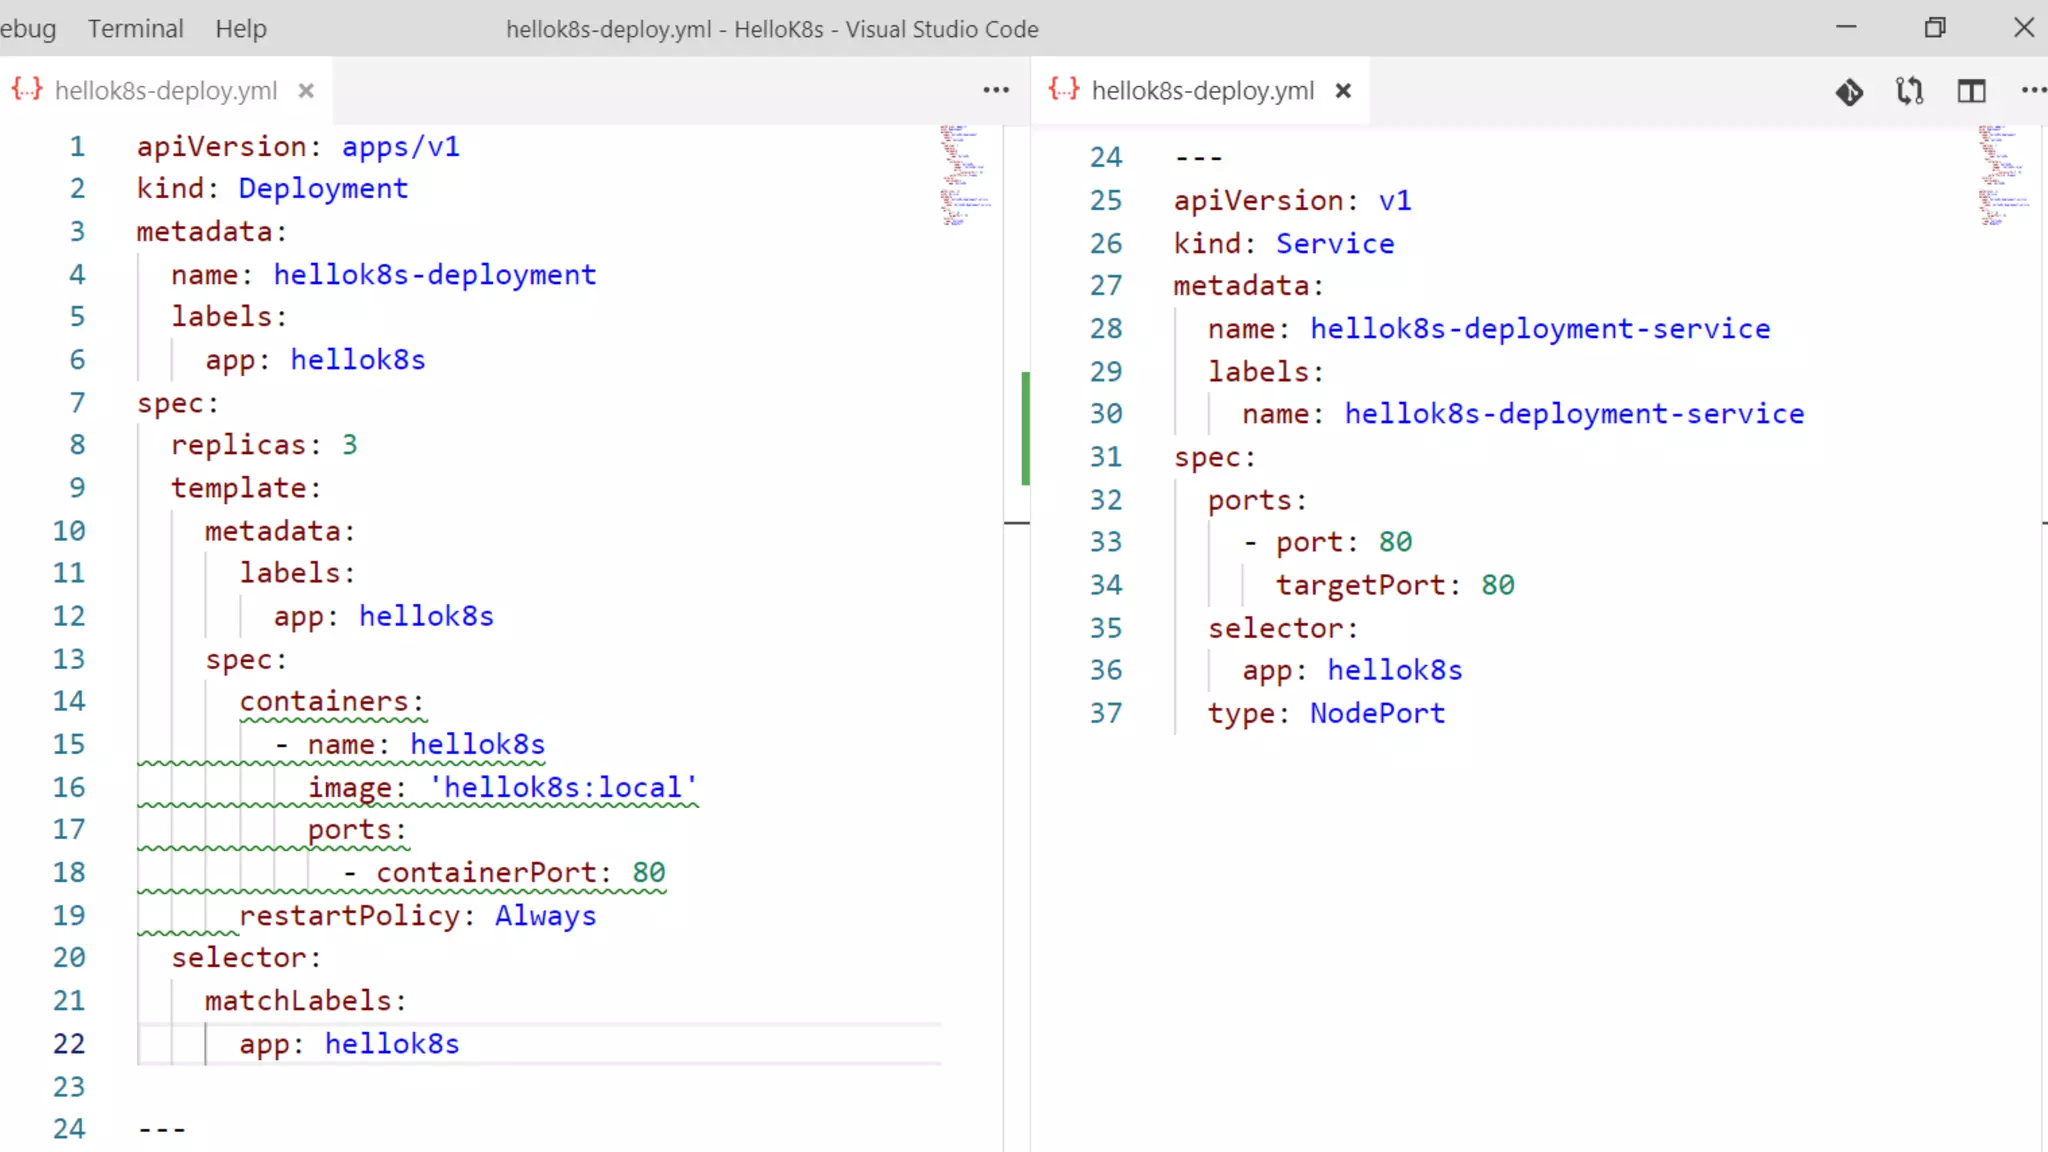Click line number 31 in right gutter
The width and height of the screenshot is (2048, 1152).
pos(1106,457)
